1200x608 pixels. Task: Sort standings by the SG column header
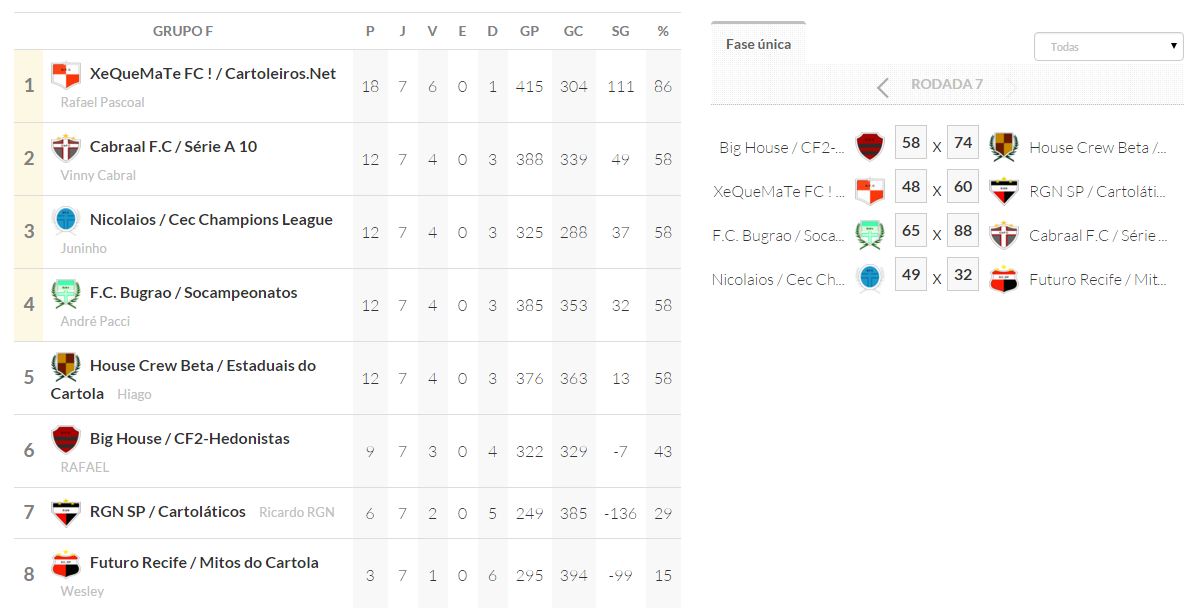pos(620,31)
